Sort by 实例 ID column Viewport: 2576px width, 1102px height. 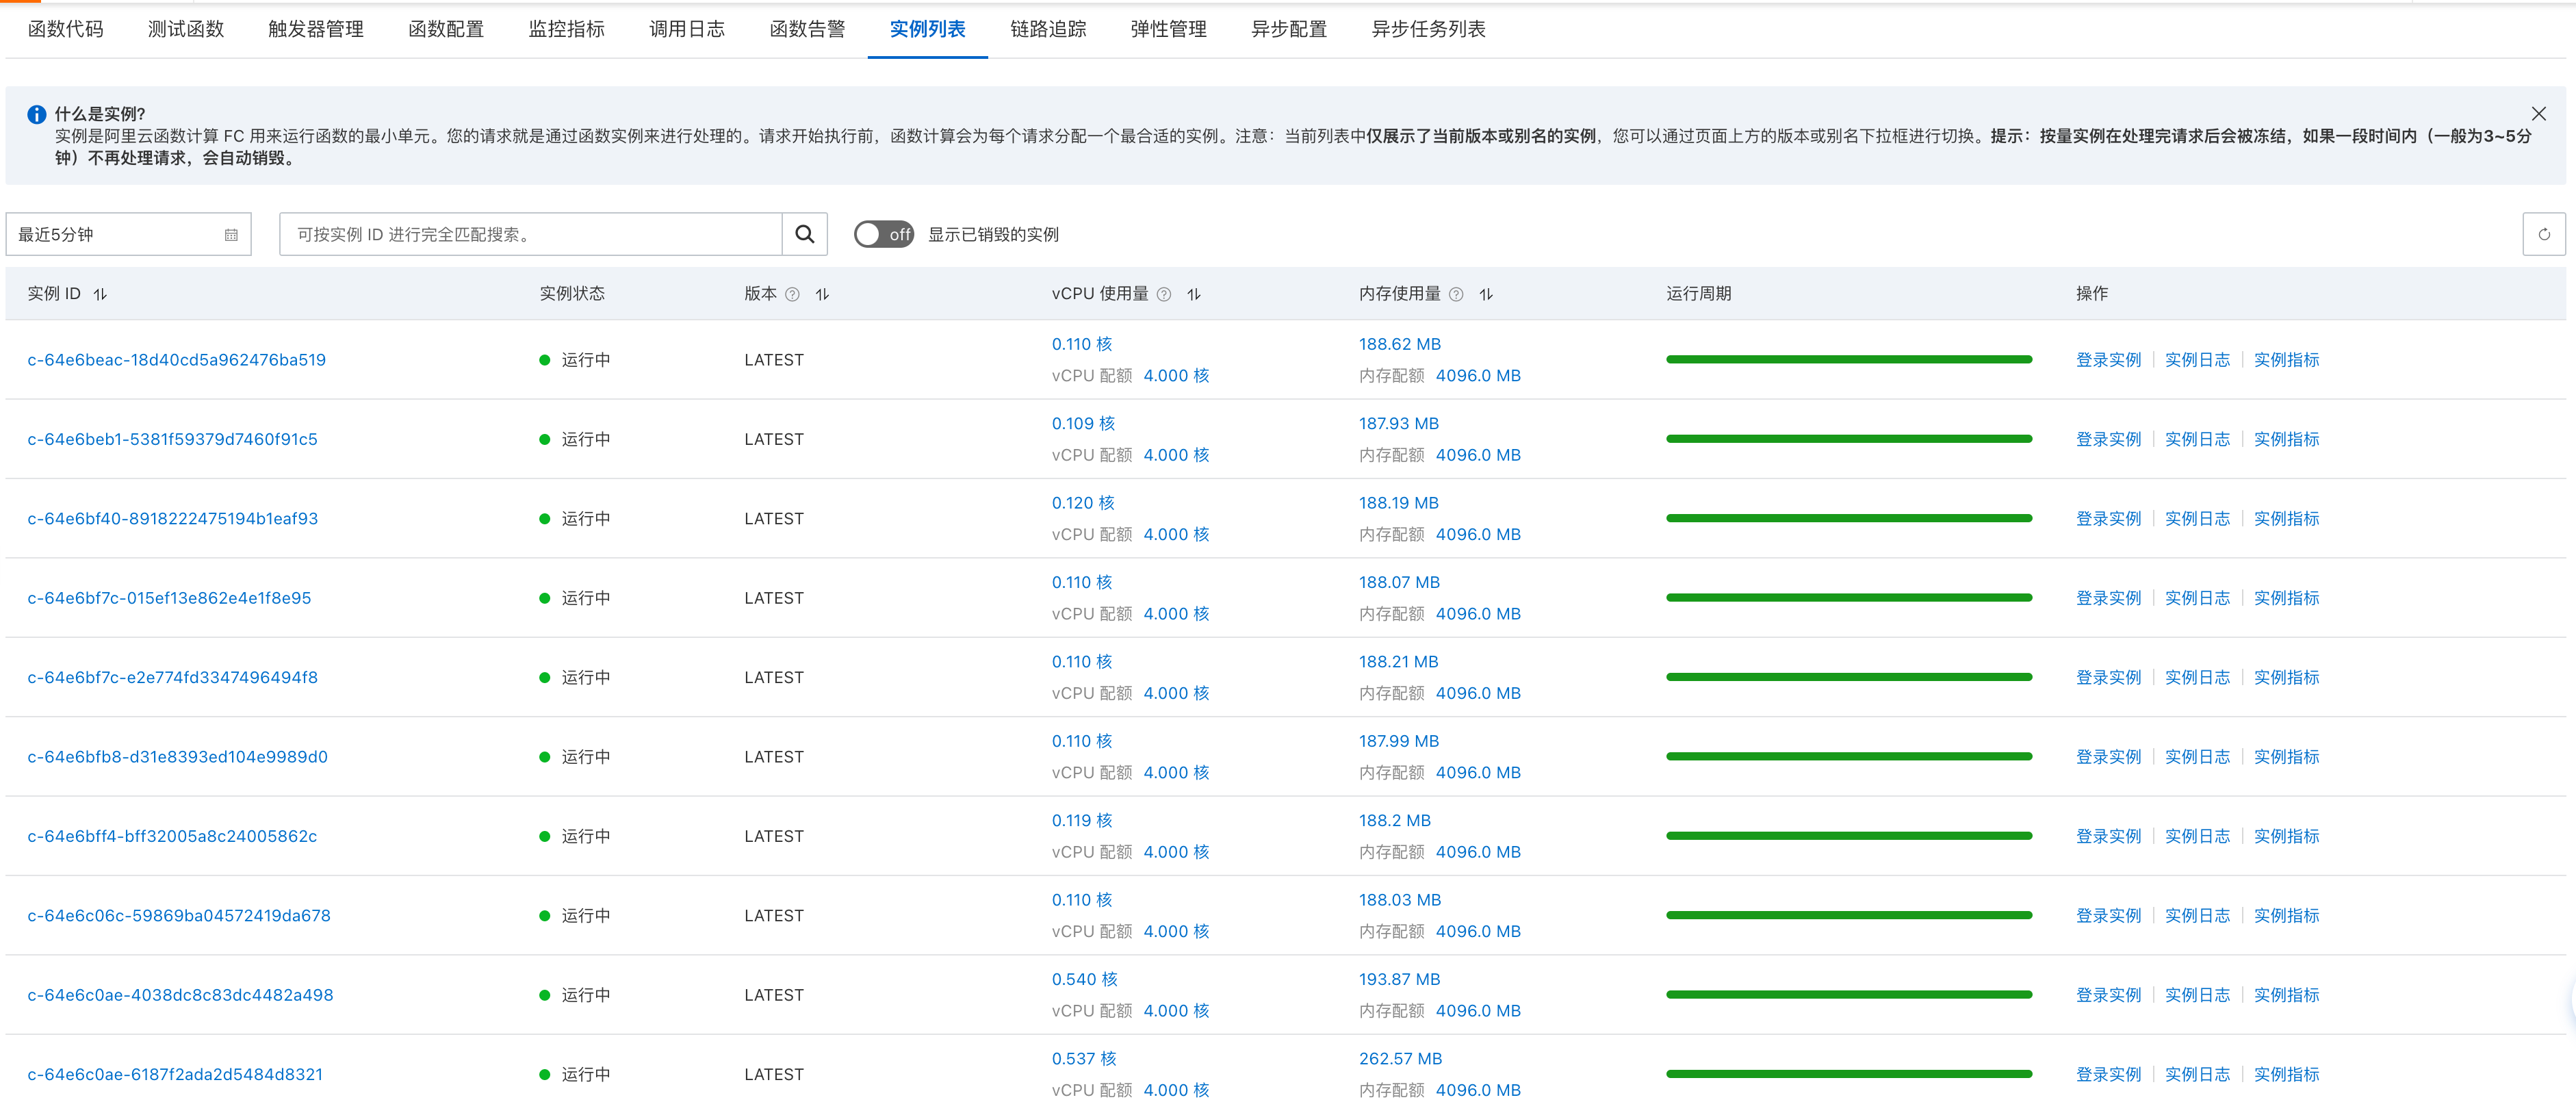click(100, 294)
